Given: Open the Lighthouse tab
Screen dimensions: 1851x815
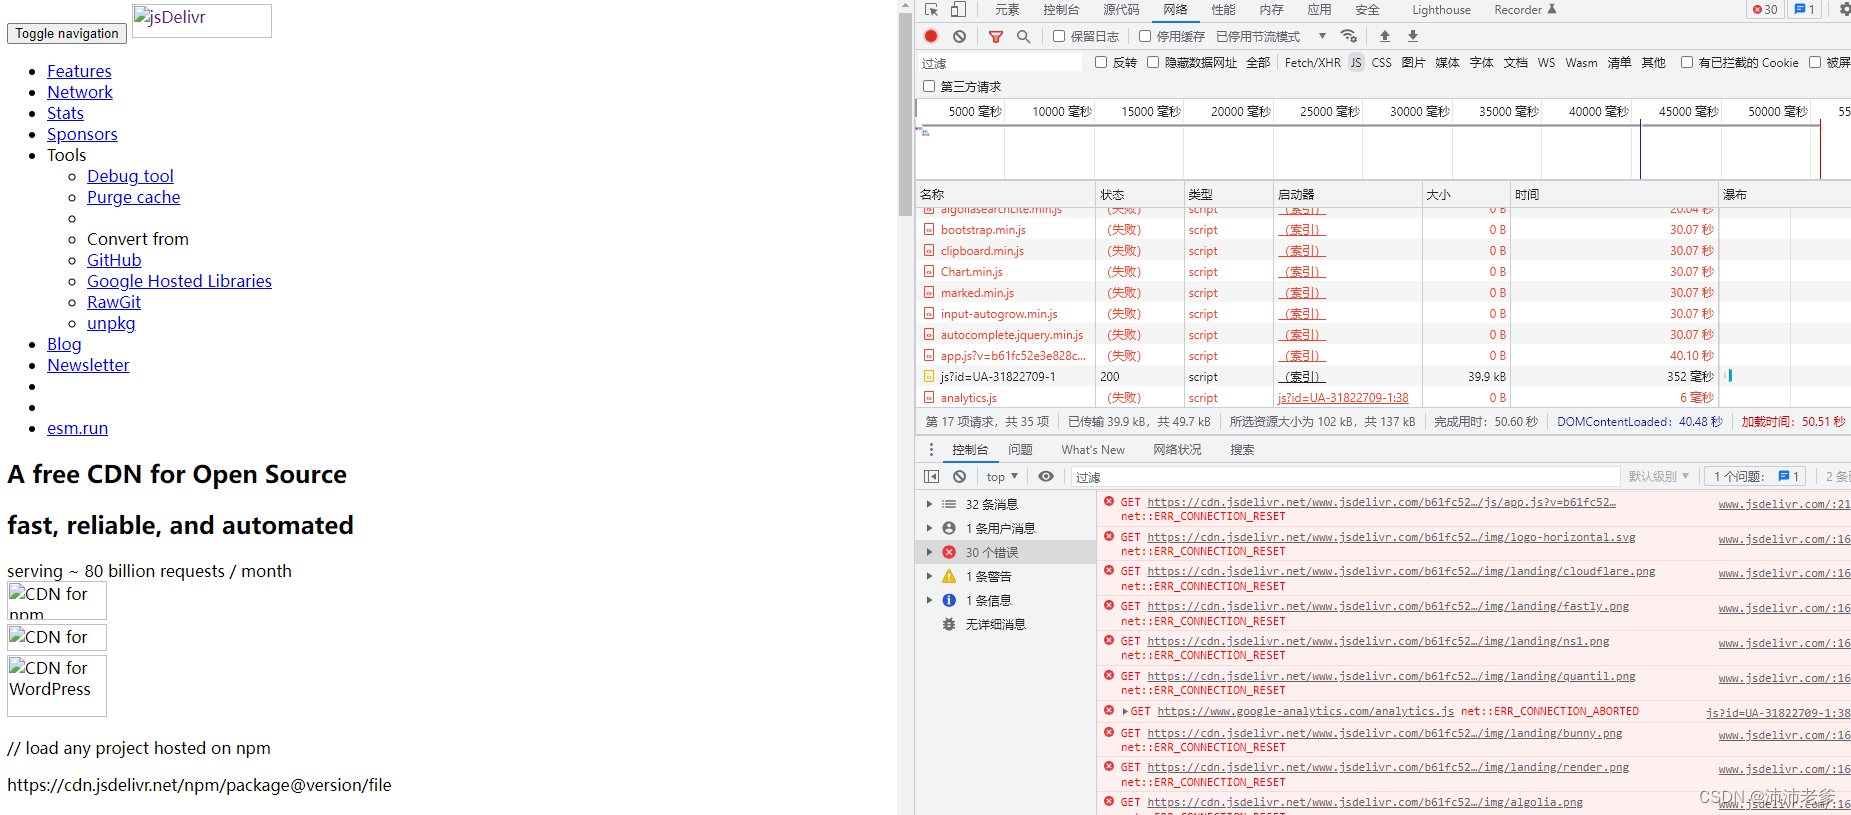Looking at the screenshot, I should (x=1441, y=10).
